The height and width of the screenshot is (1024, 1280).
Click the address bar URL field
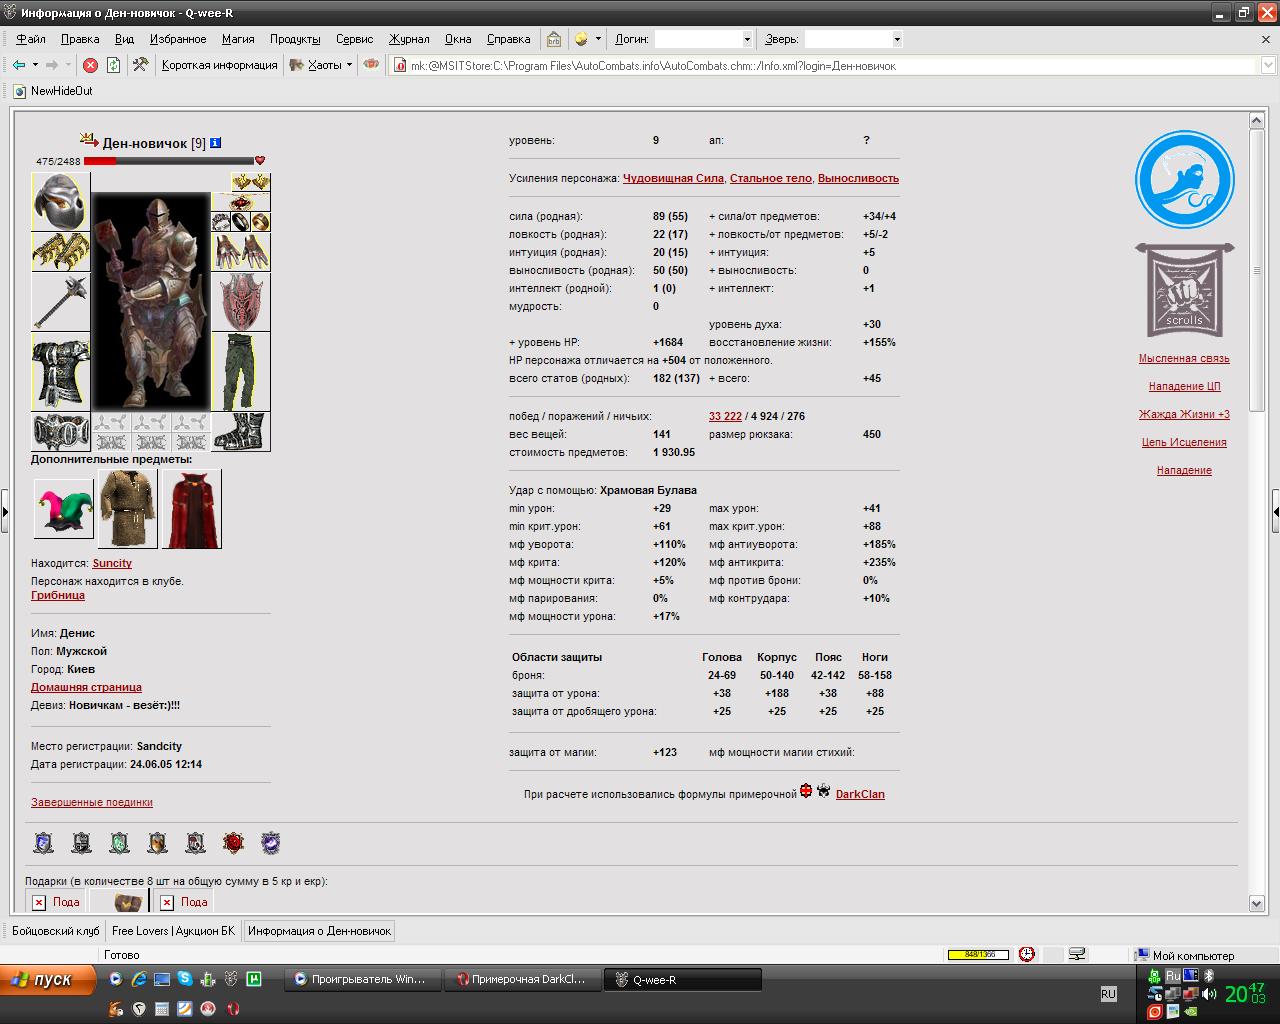coord(824,66)
